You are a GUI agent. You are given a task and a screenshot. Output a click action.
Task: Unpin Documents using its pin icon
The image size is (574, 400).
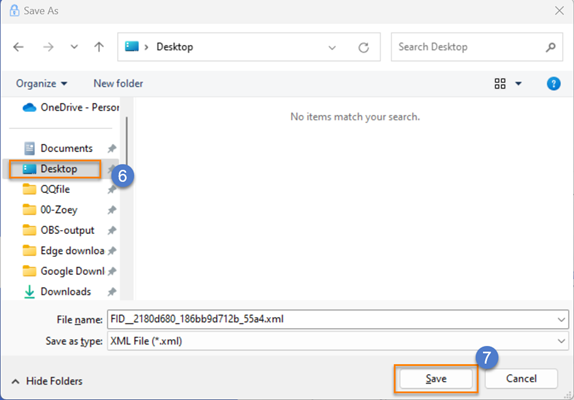pos(112,148)
